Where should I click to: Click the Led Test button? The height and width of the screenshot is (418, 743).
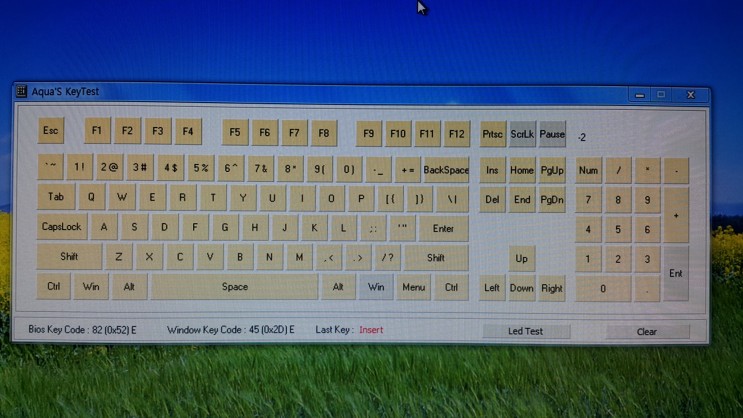[526, 331]
